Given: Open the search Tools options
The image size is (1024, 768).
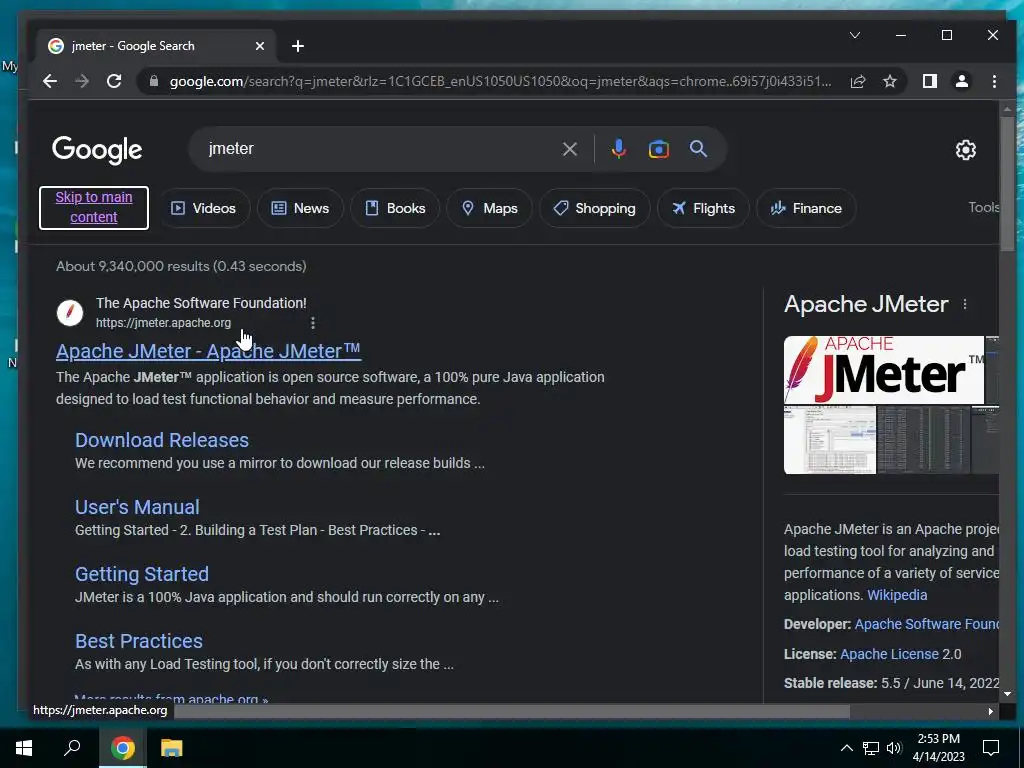Looking at the screenshot, I should point(984,208).
